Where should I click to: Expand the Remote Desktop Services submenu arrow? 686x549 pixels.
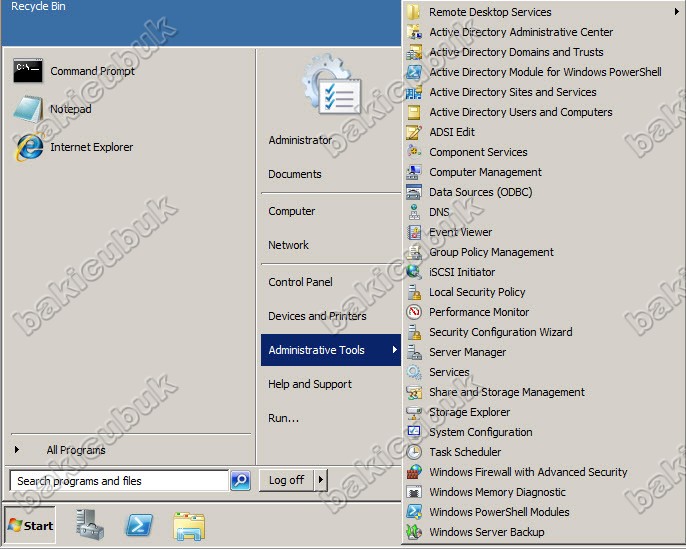point(676,12)
